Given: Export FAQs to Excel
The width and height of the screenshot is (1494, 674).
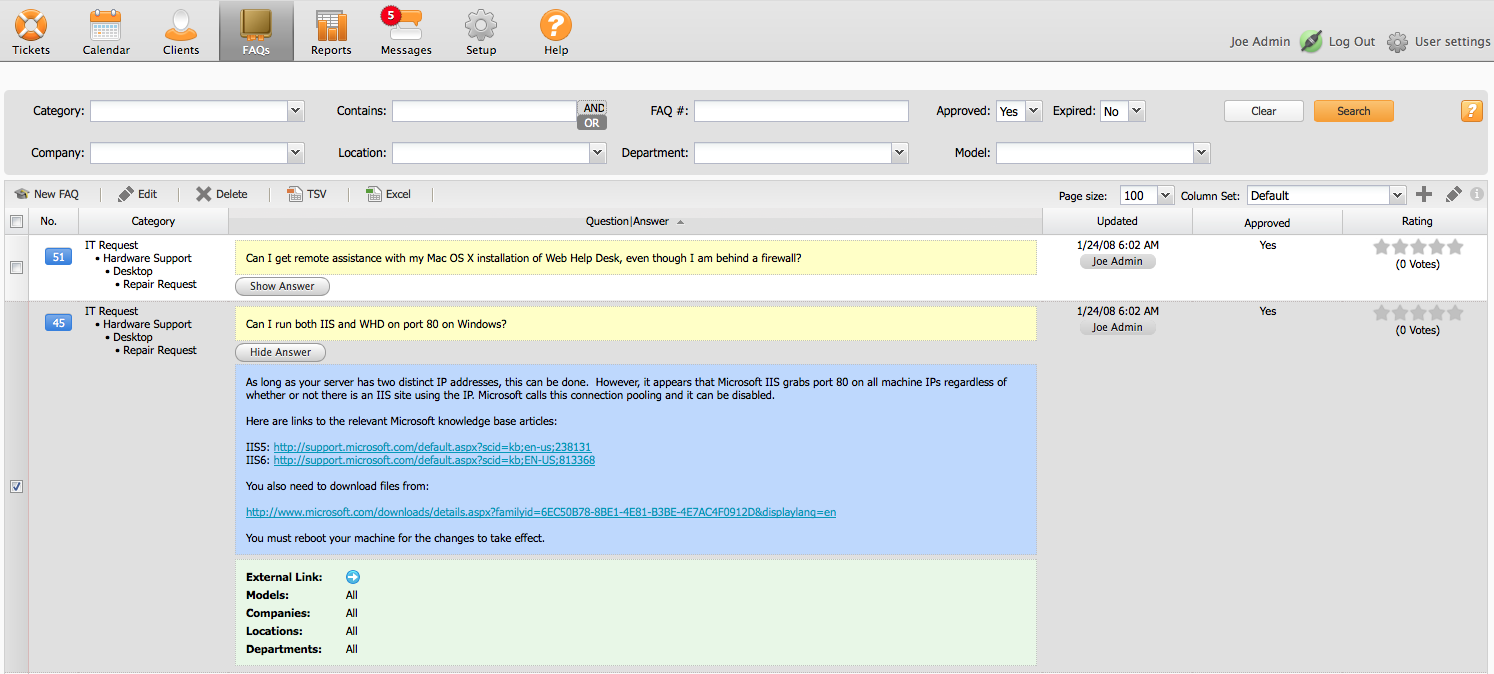Looking at the screenshot, I should tap(388, 194).
